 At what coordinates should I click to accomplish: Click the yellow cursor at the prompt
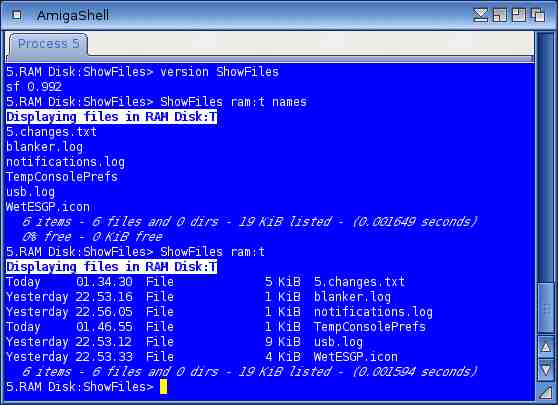coord(163,387)
